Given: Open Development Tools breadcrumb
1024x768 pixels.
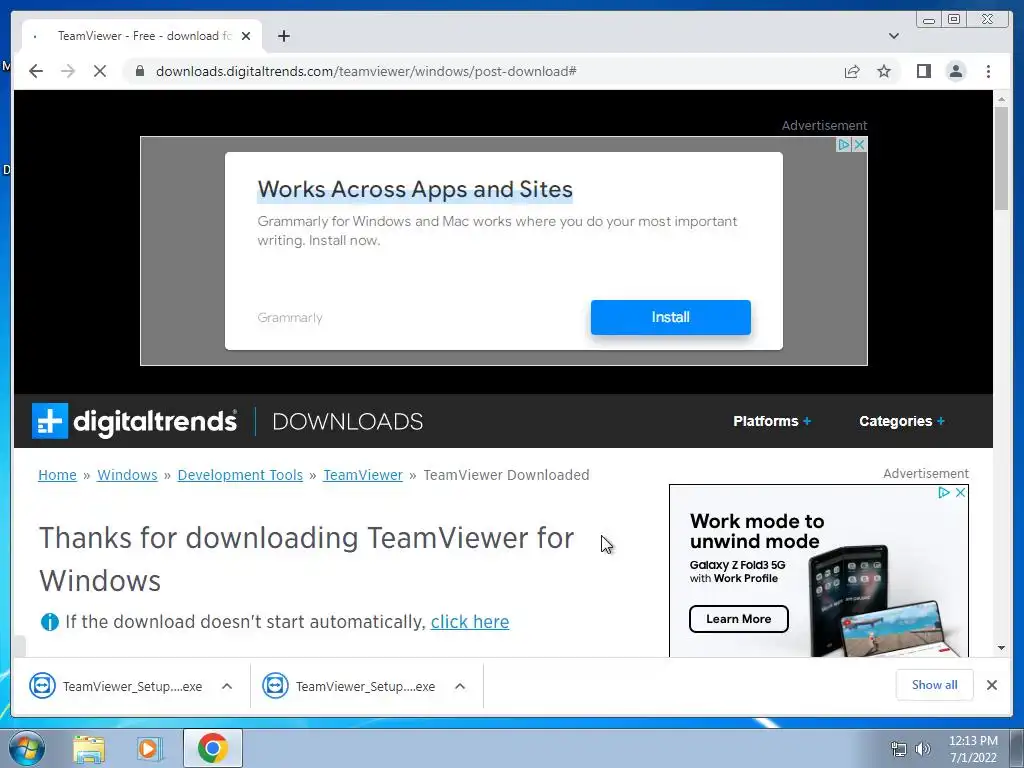Looking at the screenshot, I should point(240,475).
